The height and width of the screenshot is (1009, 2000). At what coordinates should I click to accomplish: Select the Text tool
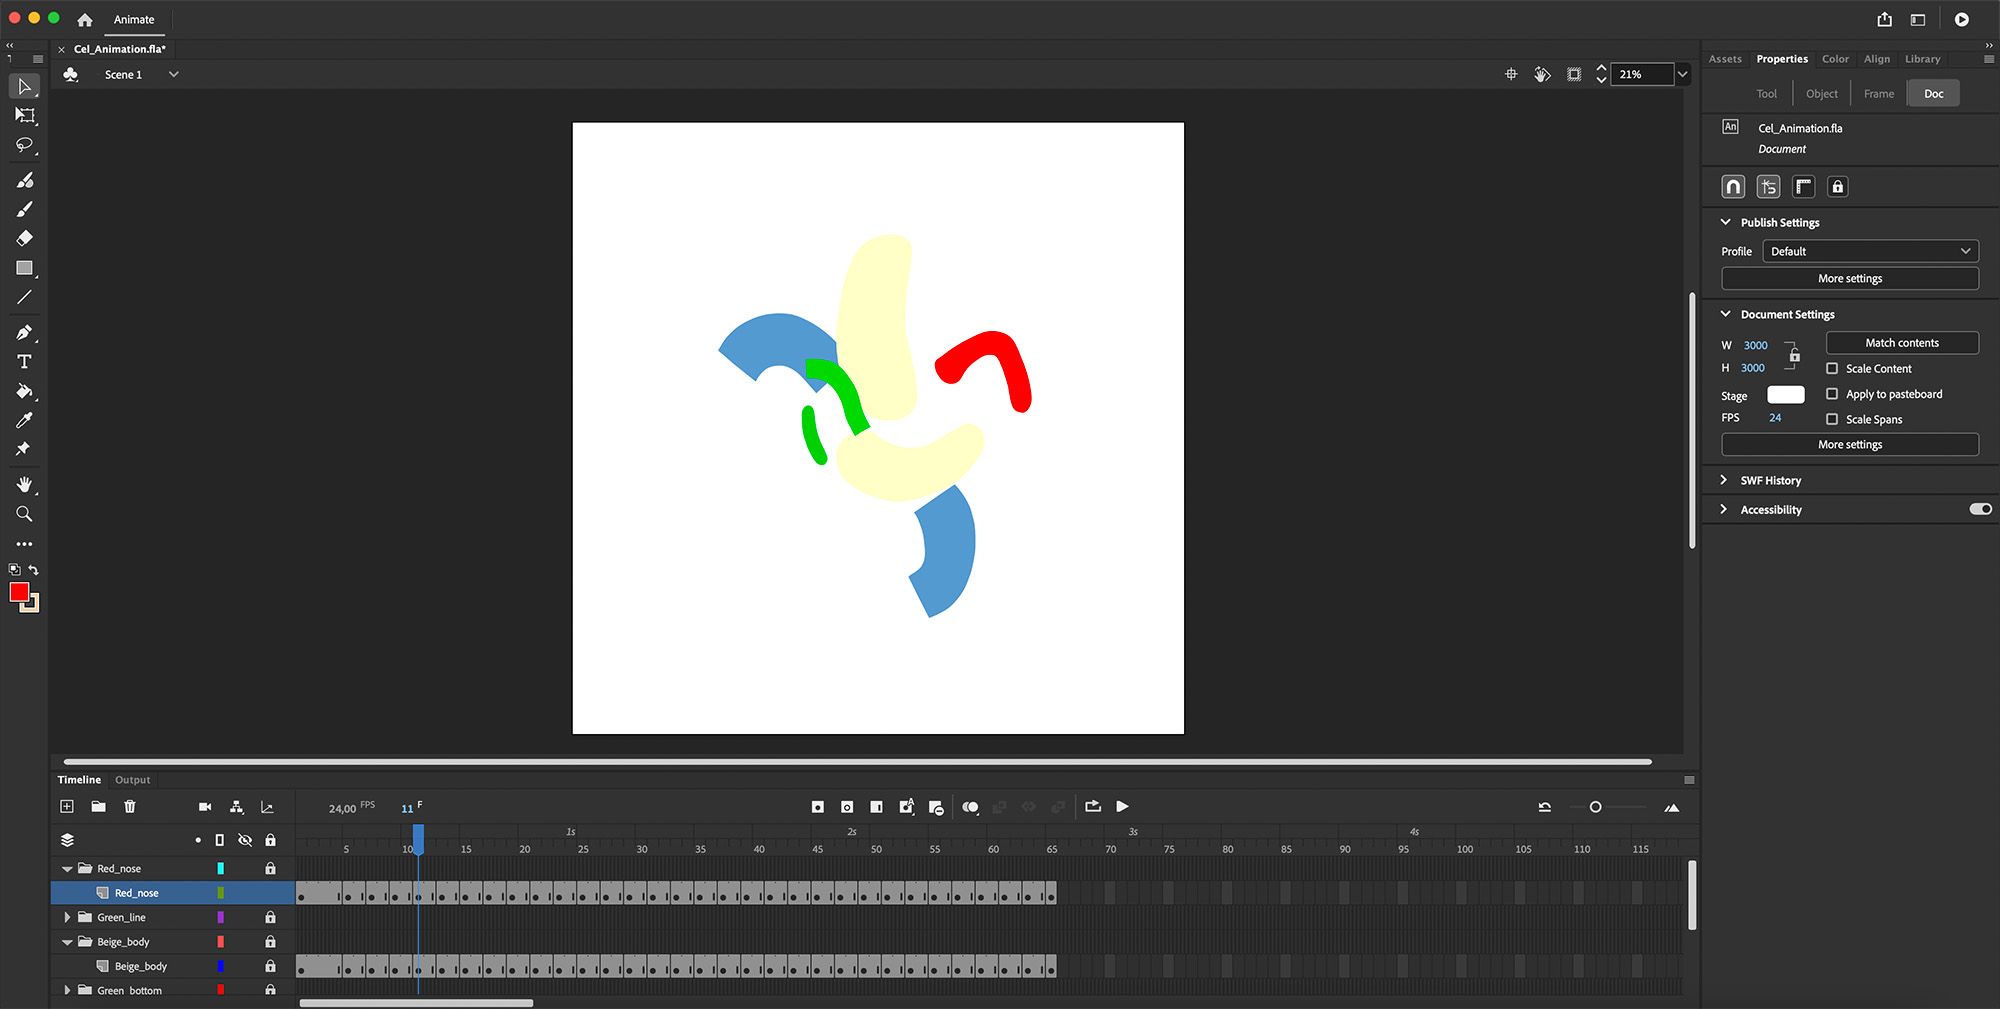pyautogui.click(x=25, y=362)
